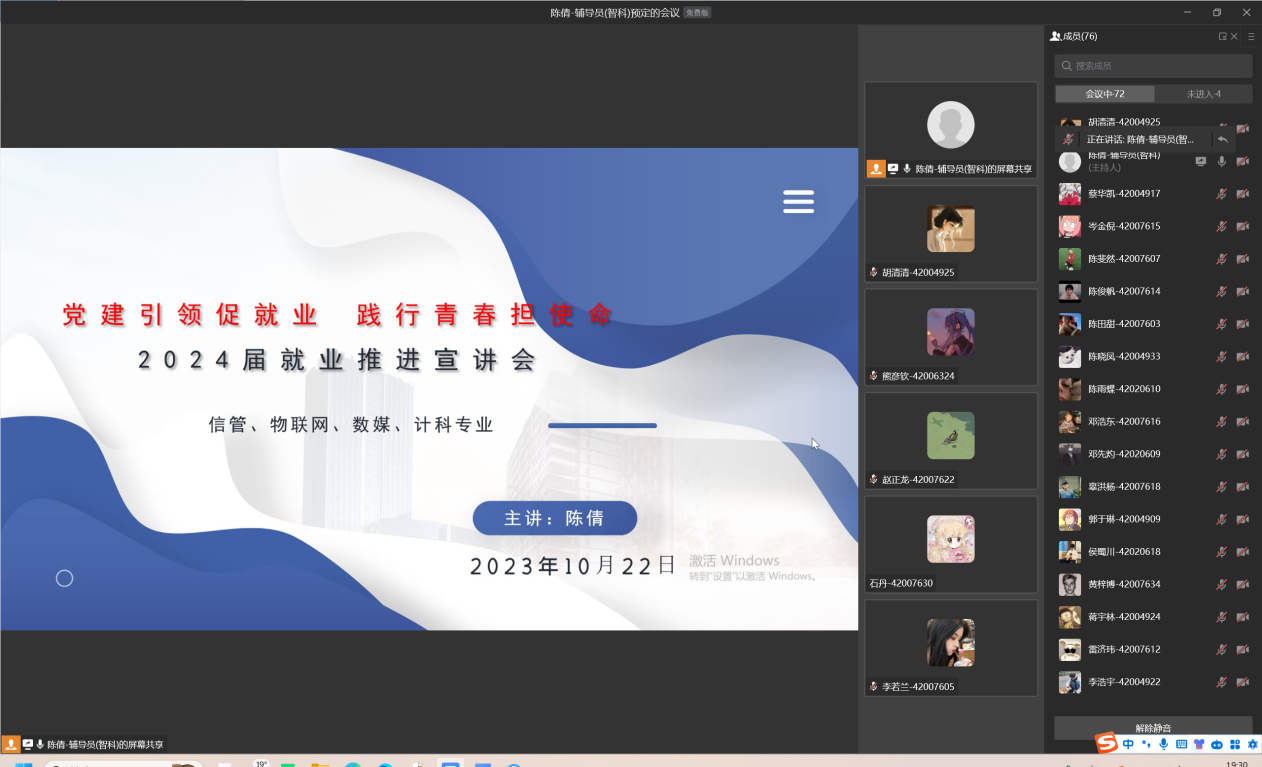Image resolution: width=1262 pixels, height=767 pixels.
Task: Select the 胡清清-42004925 video tile
Action: pyautogui.click(x=951, y=234)
